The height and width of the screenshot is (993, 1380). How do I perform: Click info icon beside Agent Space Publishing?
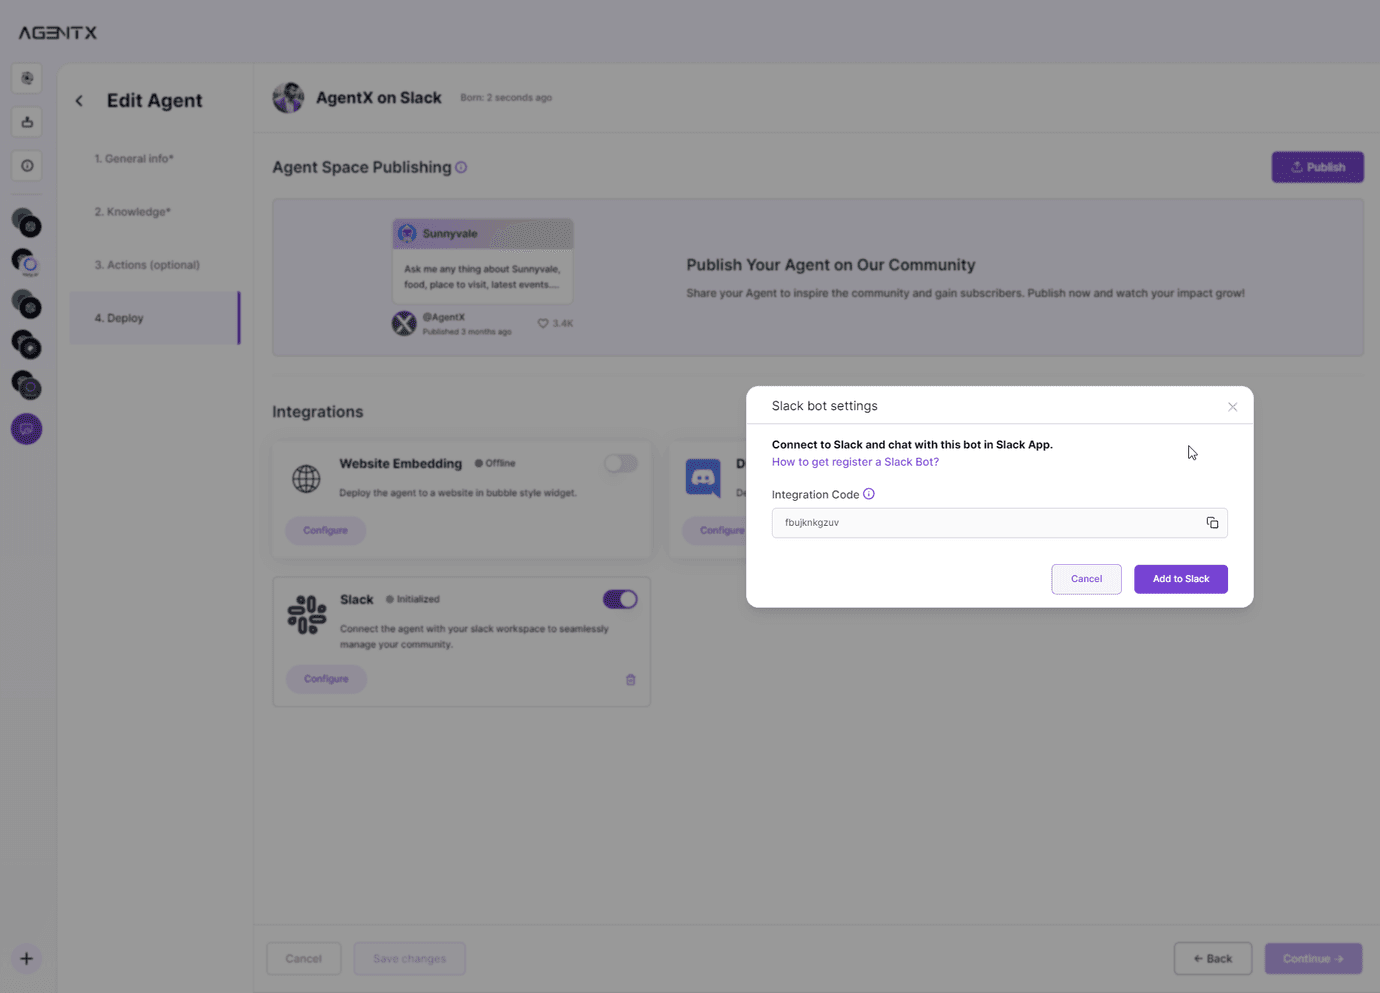coord(461,167)
